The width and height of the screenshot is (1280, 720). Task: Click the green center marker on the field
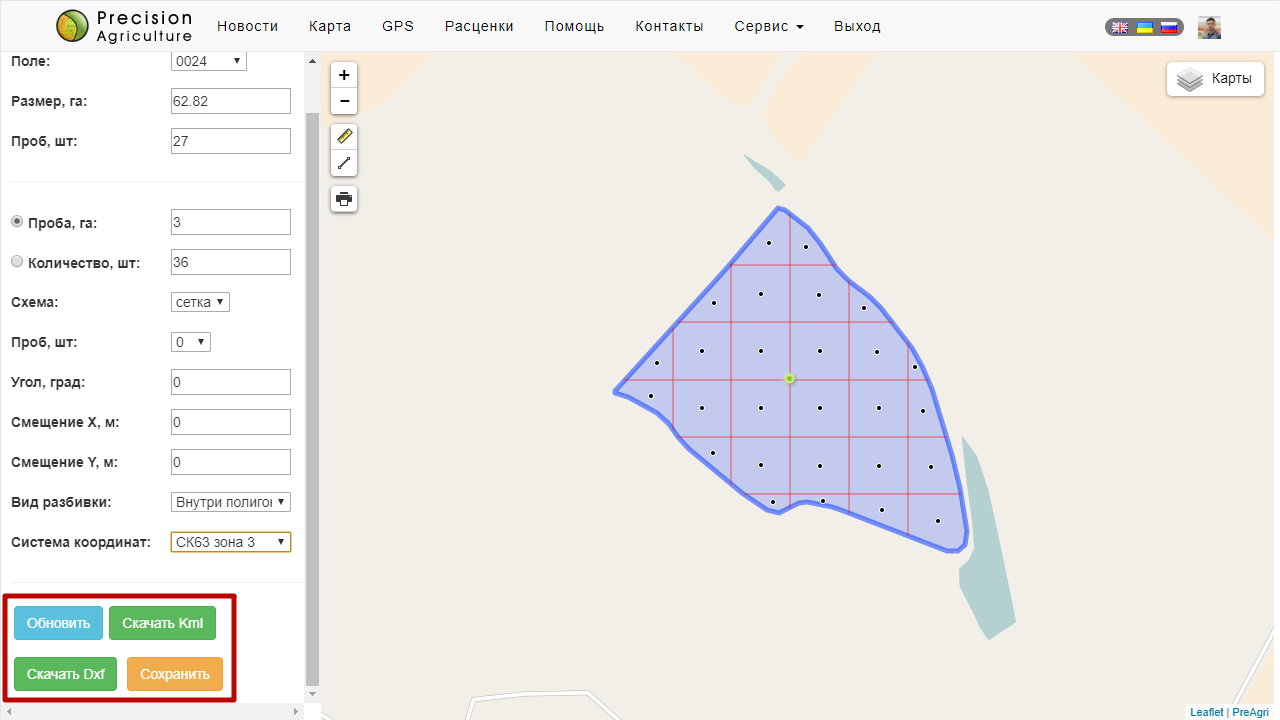point(790,379)
